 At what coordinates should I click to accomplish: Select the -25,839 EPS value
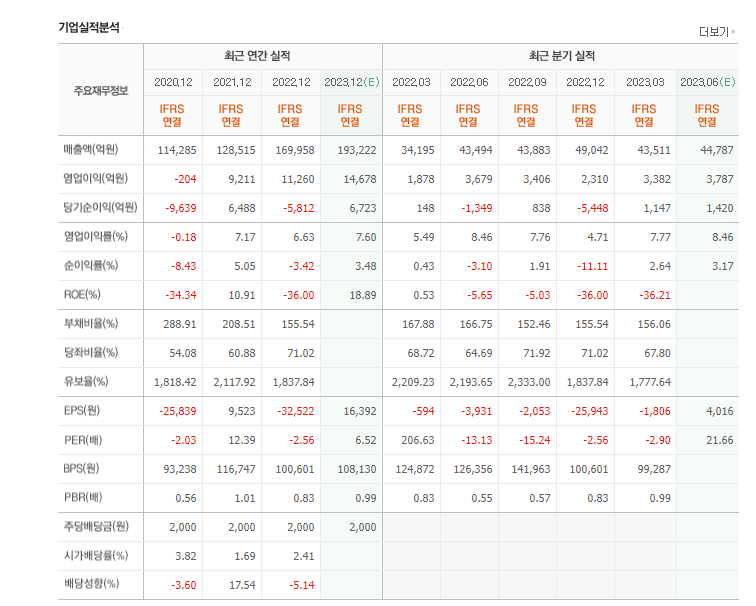click(x=178, y=411)
